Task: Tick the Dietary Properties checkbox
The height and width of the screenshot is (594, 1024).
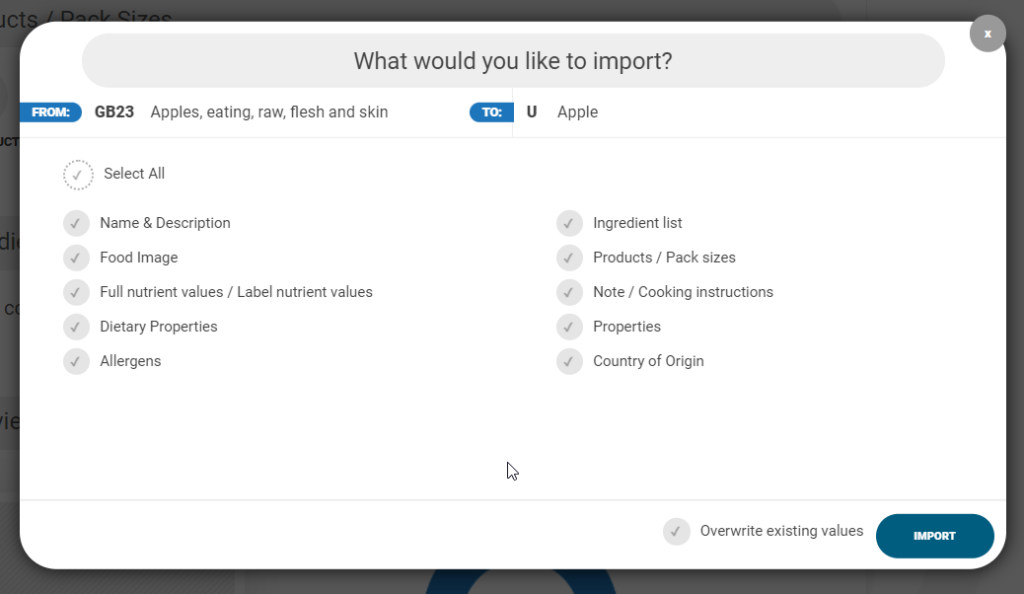Action: [x=77, y=327]
